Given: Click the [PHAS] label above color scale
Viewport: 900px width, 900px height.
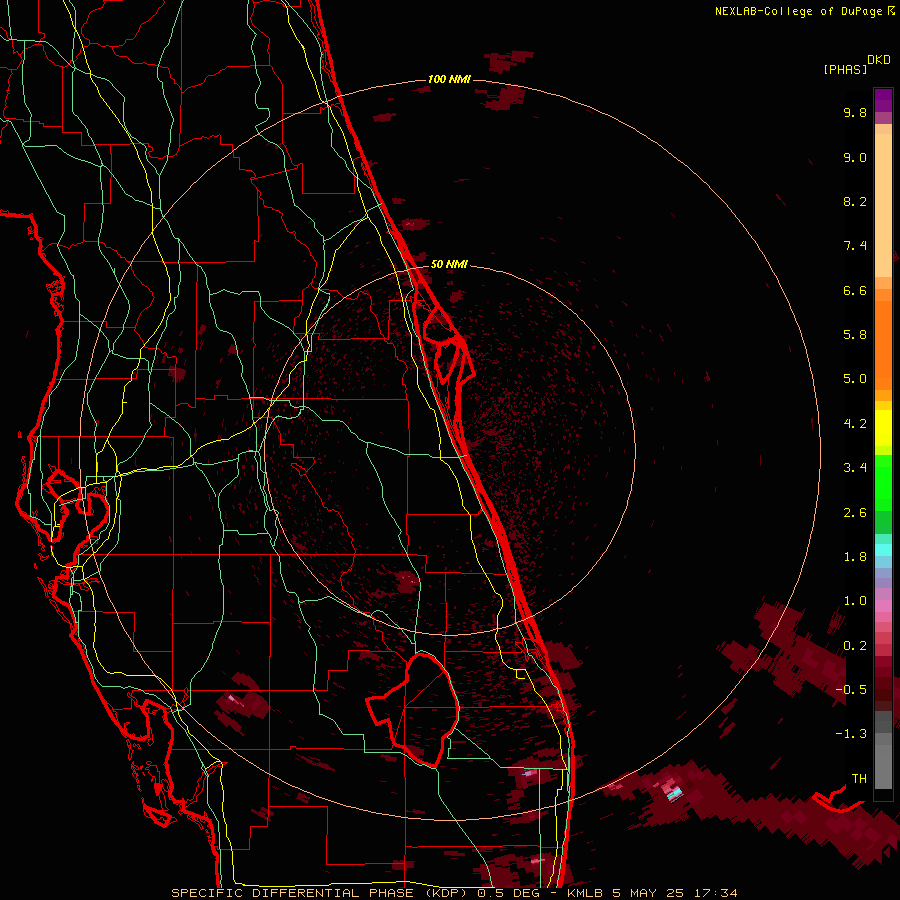Looking at the screenshot, I should [845, 69].
